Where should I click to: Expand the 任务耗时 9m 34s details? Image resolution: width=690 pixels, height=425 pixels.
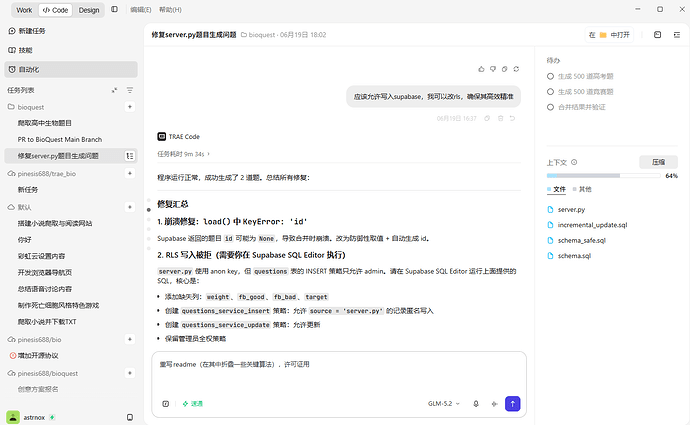click(184, 154)
